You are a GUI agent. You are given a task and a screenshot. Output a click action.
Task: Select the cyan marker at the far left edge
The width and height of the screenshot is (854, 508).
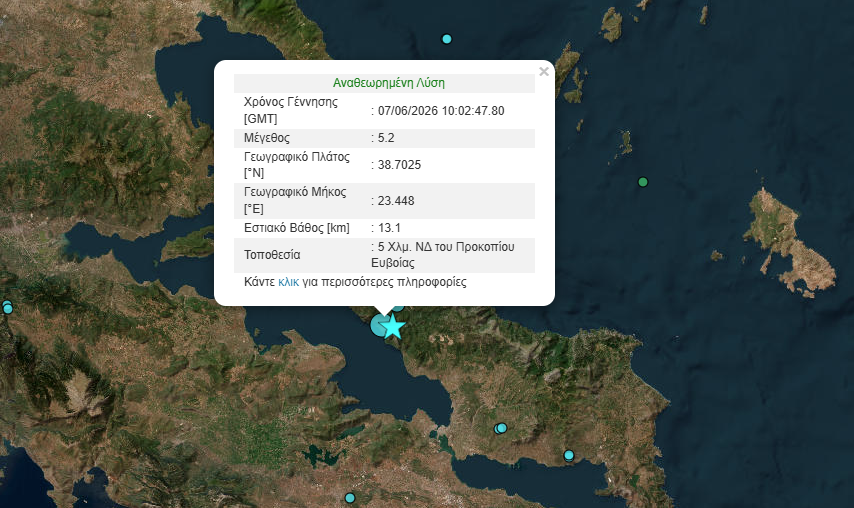(7, 308)
